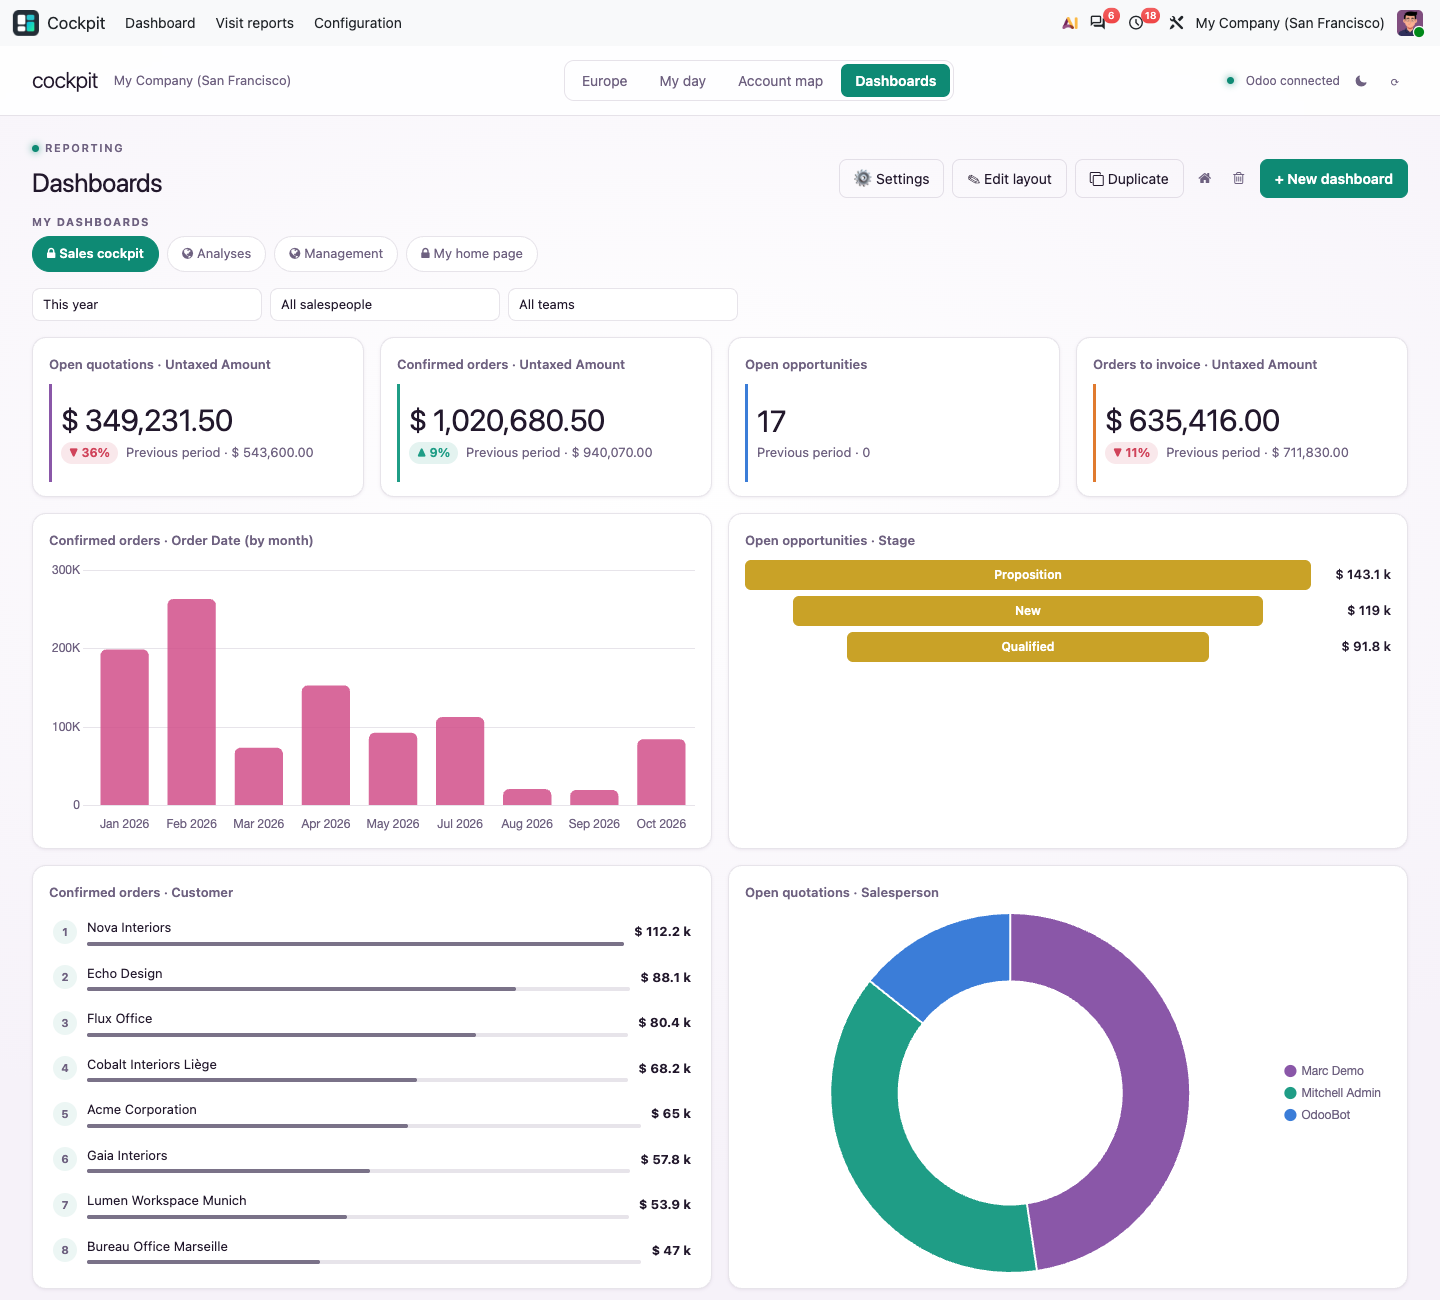This screenshot has height=1300, width=1440.
Task: Open the Configuration menu
Action: [358, 23]
